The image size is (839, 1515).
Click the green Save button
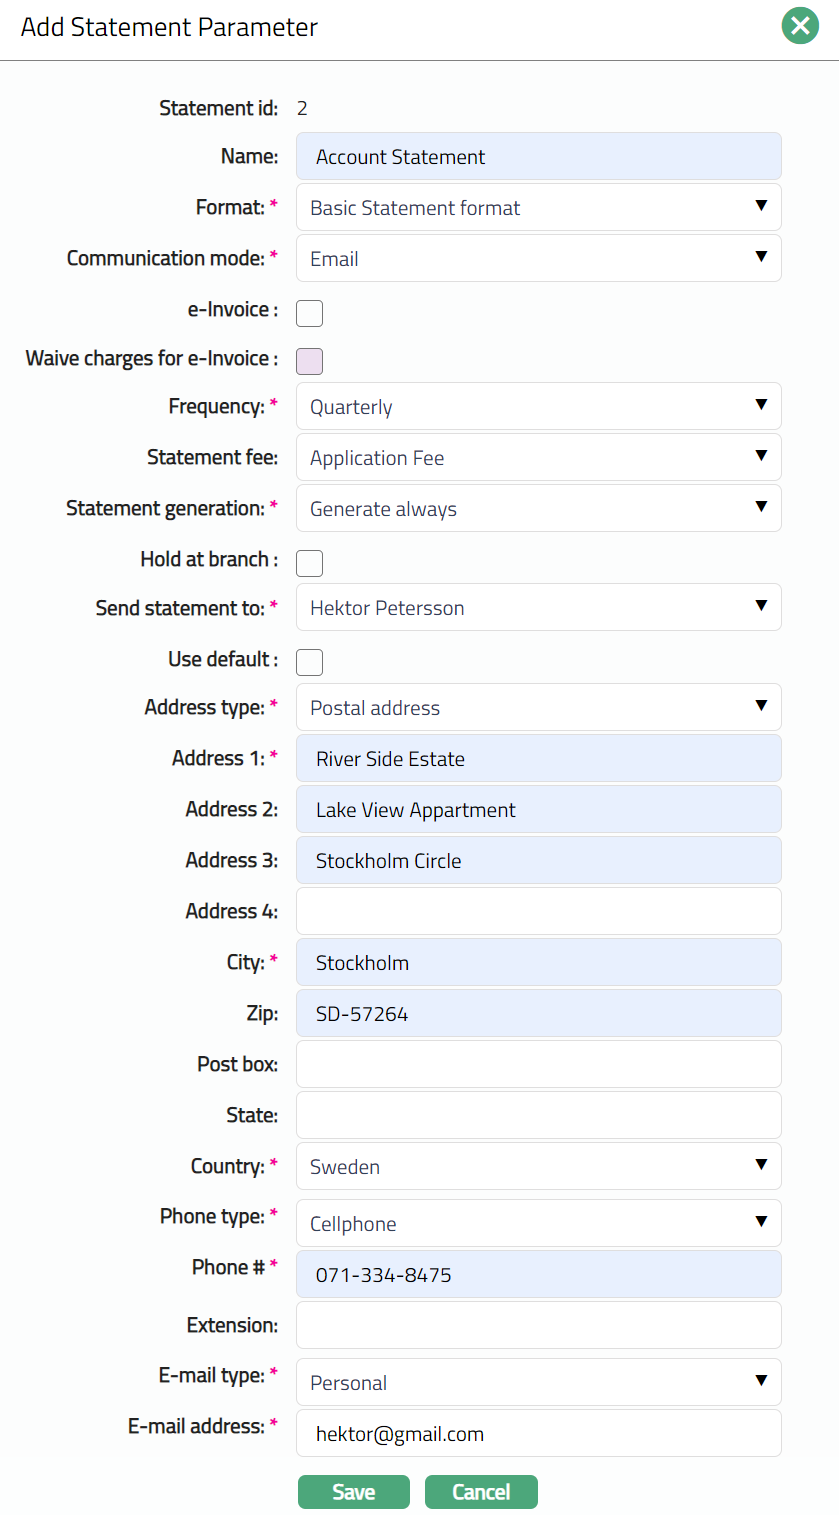click(353, 1492)
